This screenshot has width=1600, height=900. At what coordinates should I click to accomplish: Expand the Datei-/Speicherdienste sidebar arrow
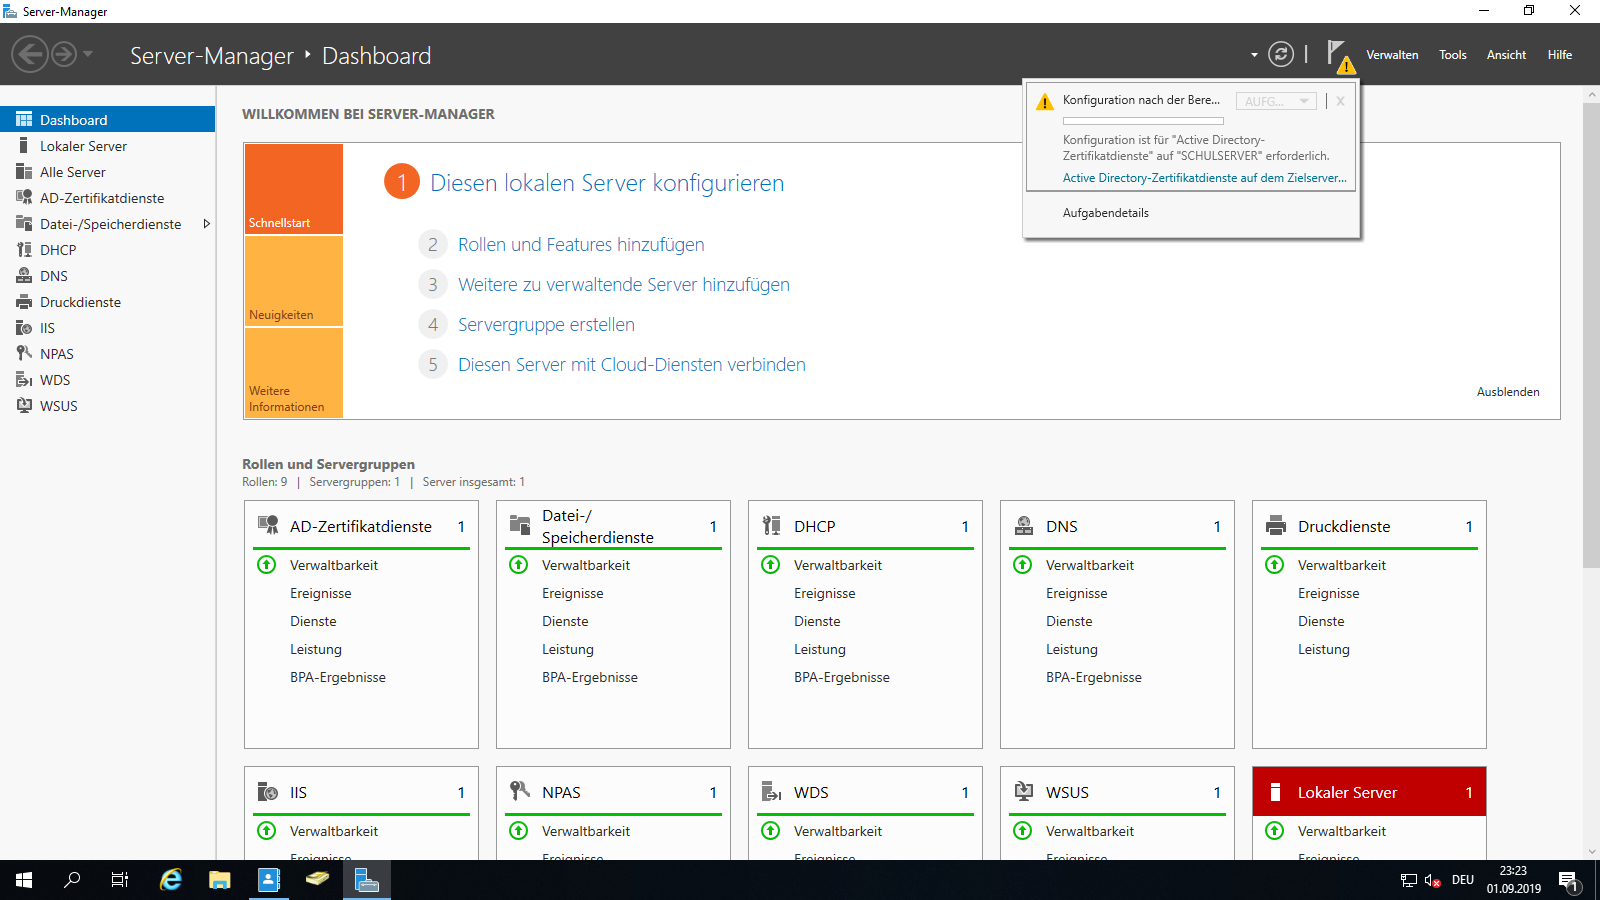(x=207, y=224)
